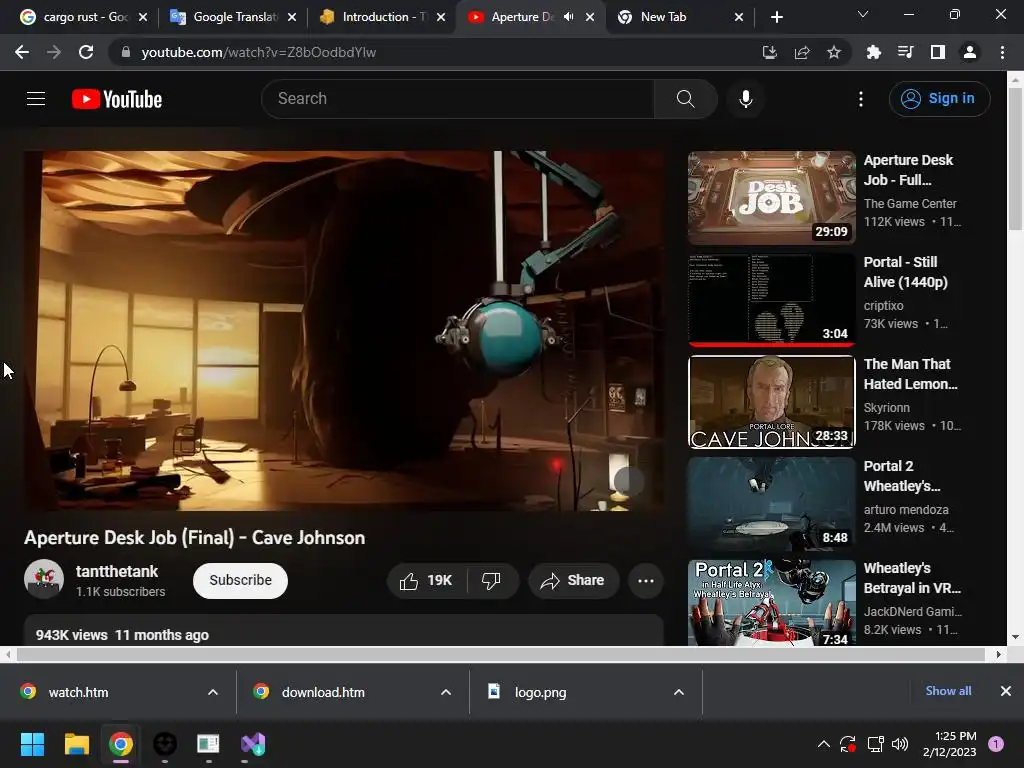Expand logo.png download options
The height and width of the screenshot is (768, 1024).
tap(679, 692)
